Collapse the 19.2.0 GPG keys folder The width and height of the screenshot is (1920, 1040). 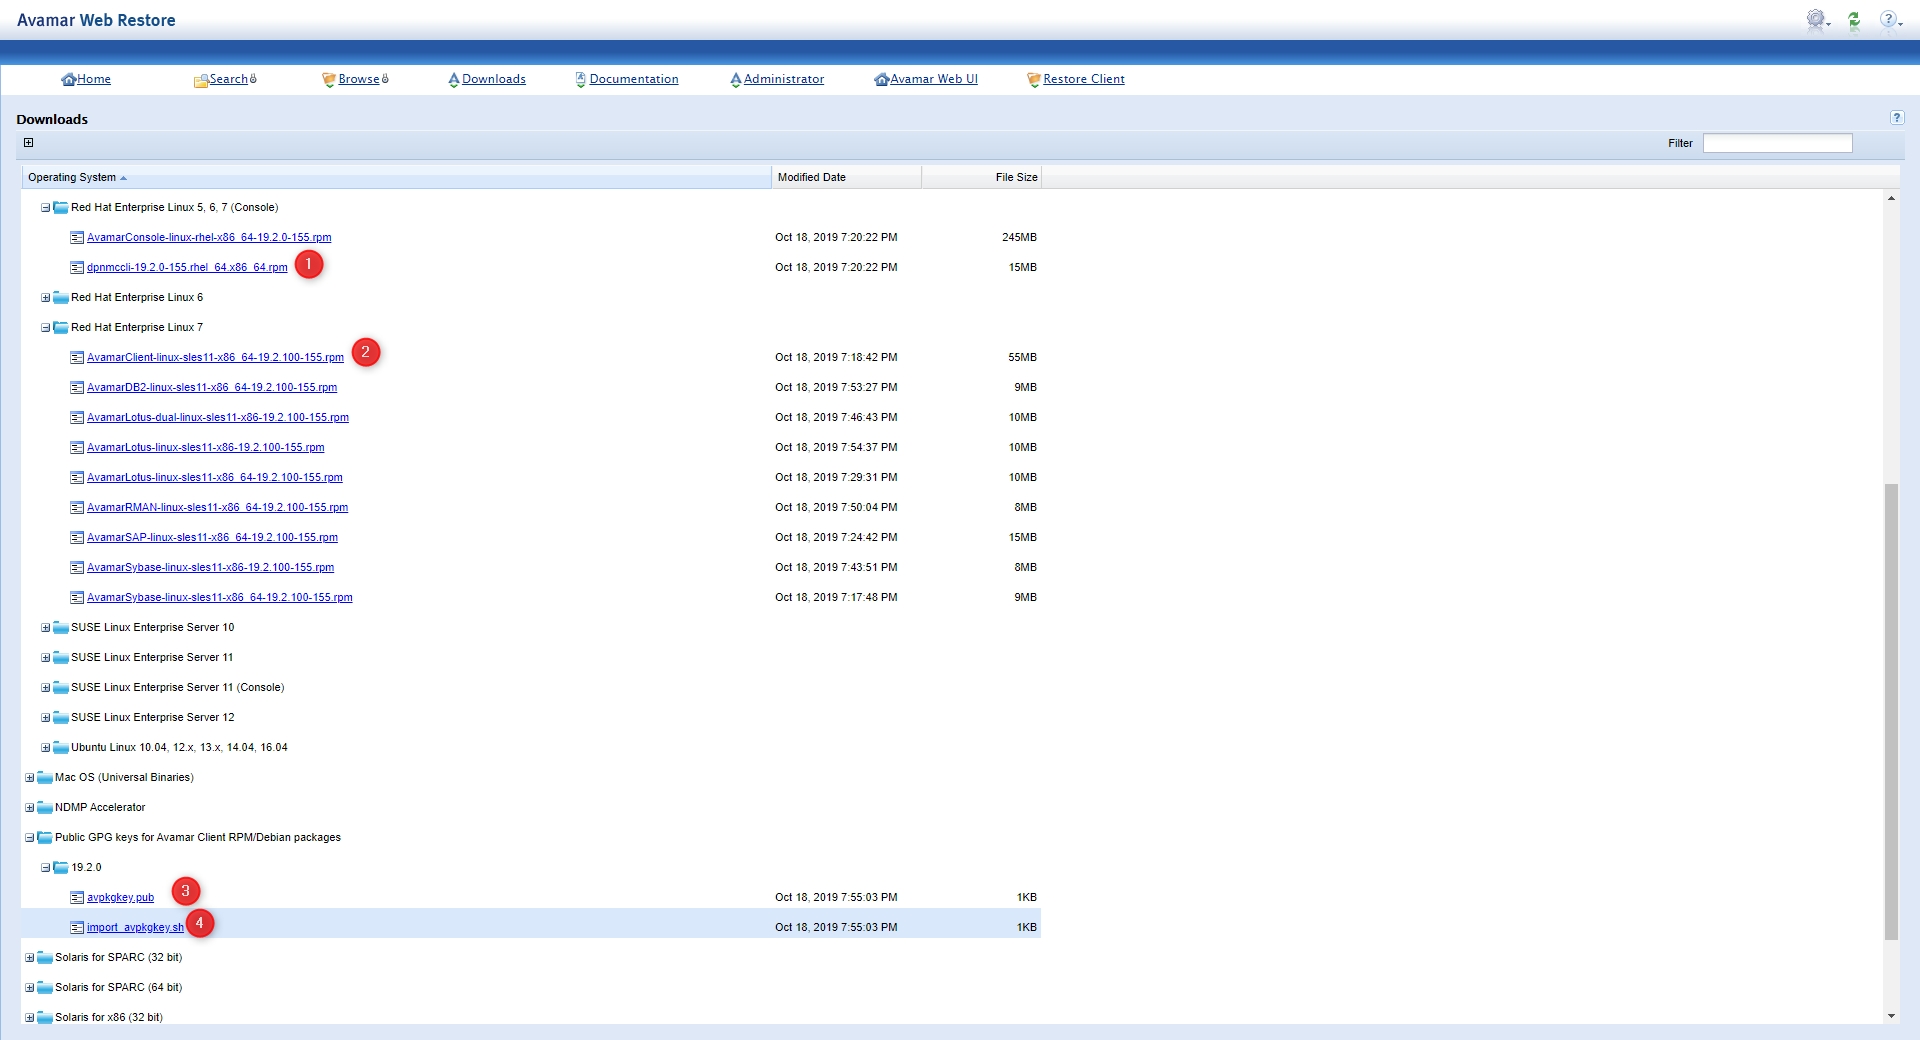(45, 868)
